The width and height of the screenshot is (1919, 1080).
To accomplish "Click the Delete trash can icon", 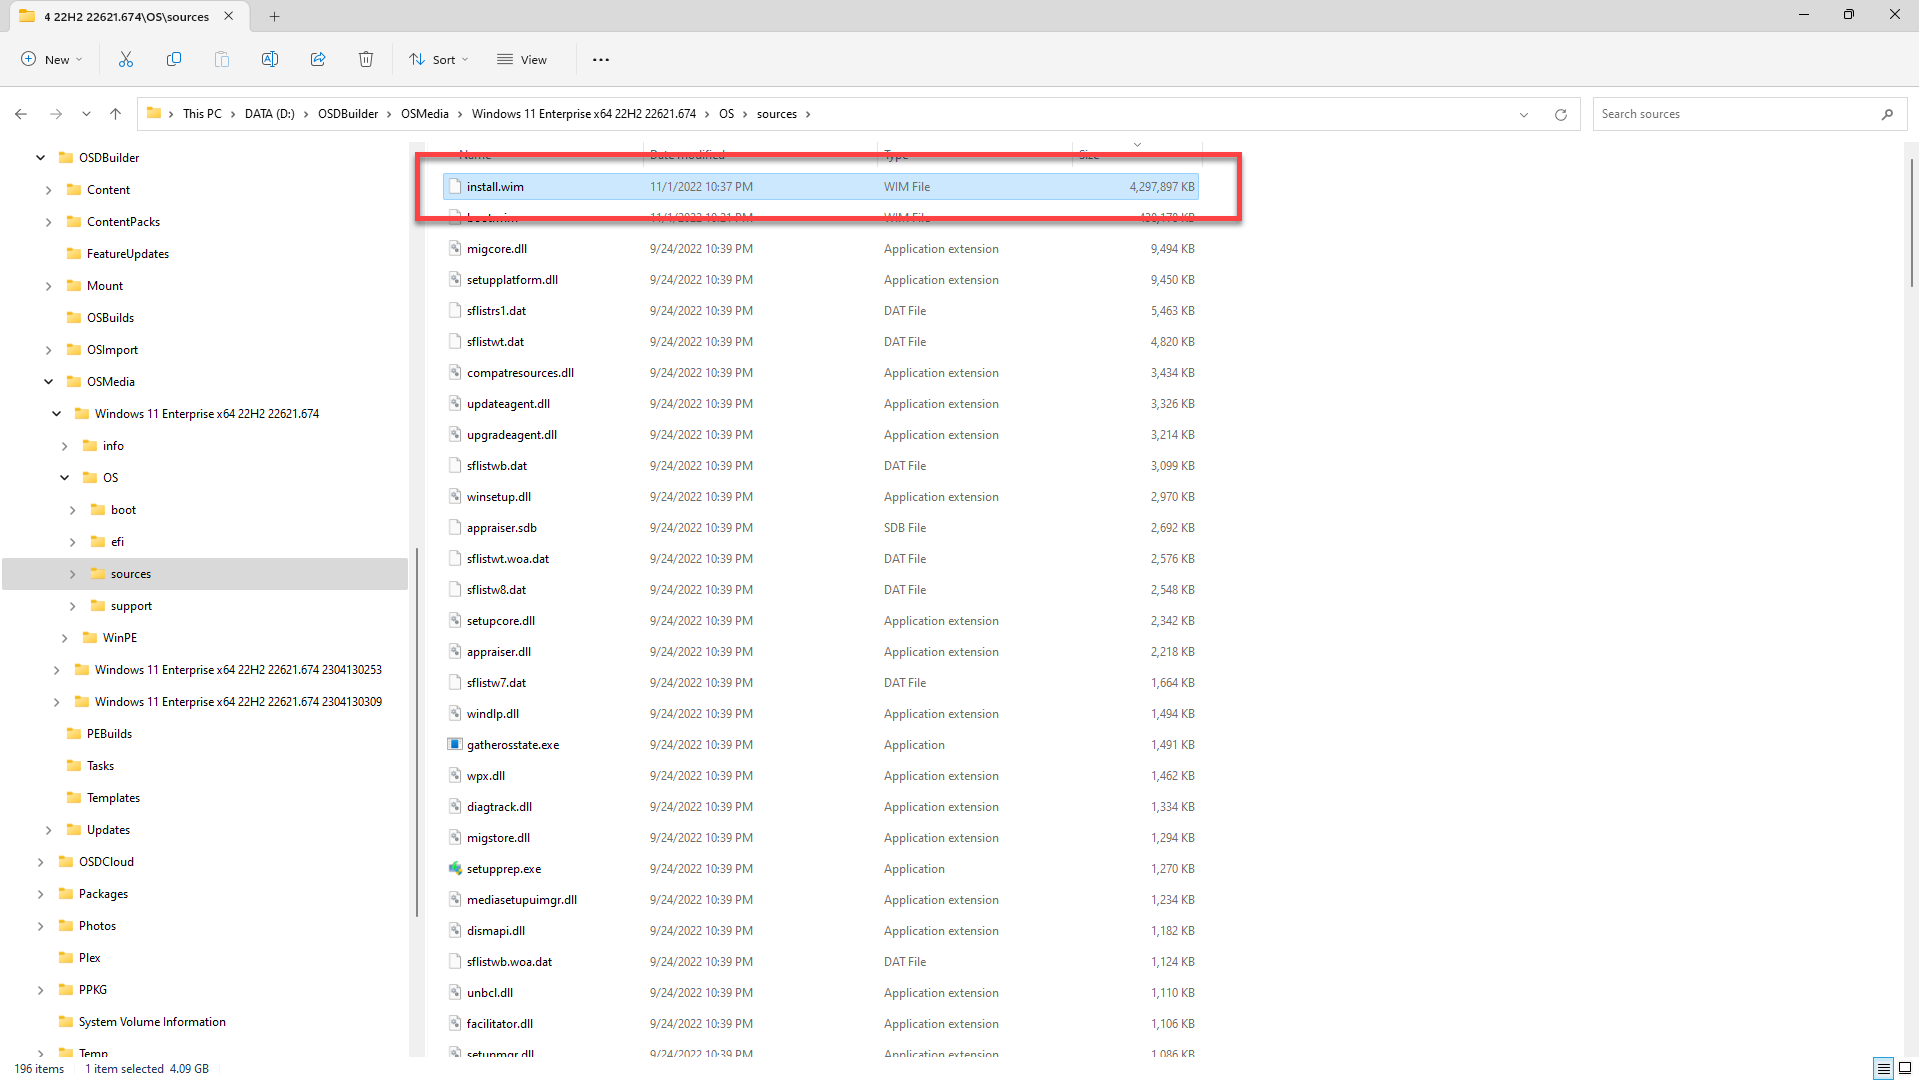I will pyautogui.click(x=366, y=60).
